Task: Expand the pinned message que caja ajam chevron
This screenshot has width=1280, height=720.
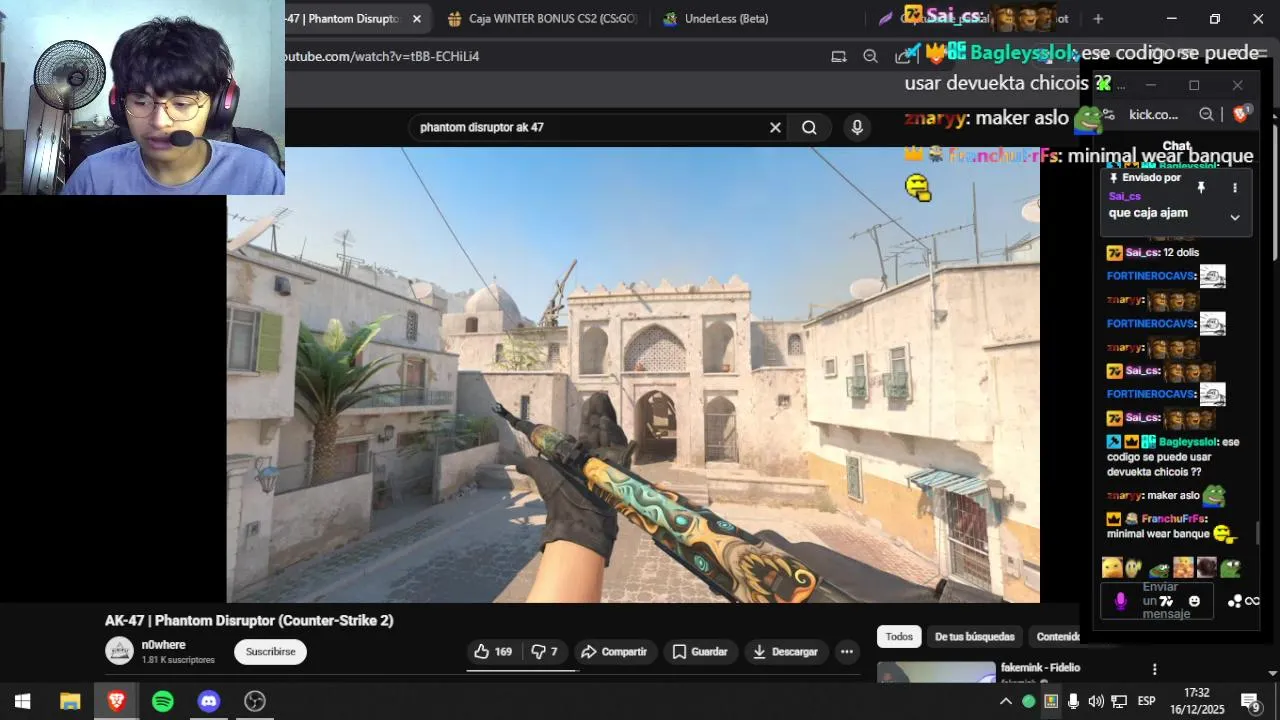Action: click(x=1235, y=217)
